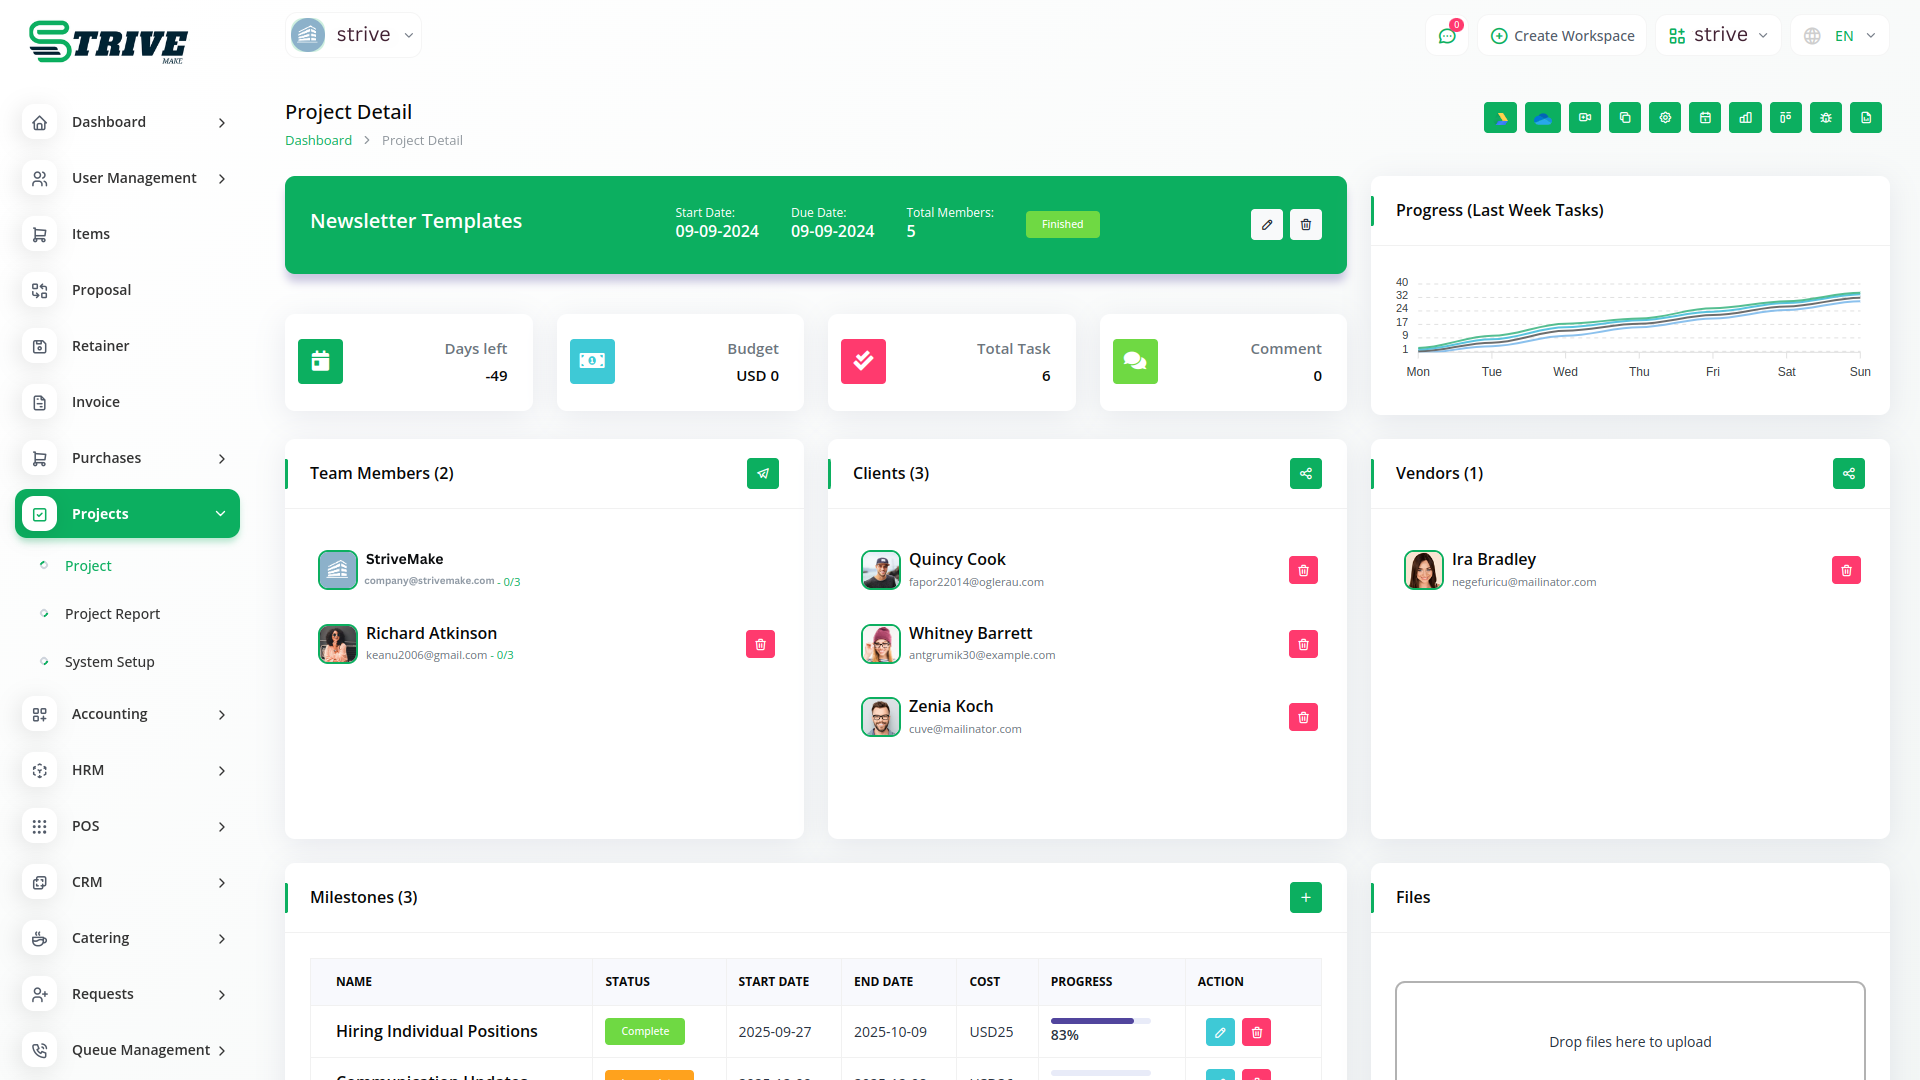
Task: Click the Dashboard breadcrumb link
Action: (x=318, y=141)
